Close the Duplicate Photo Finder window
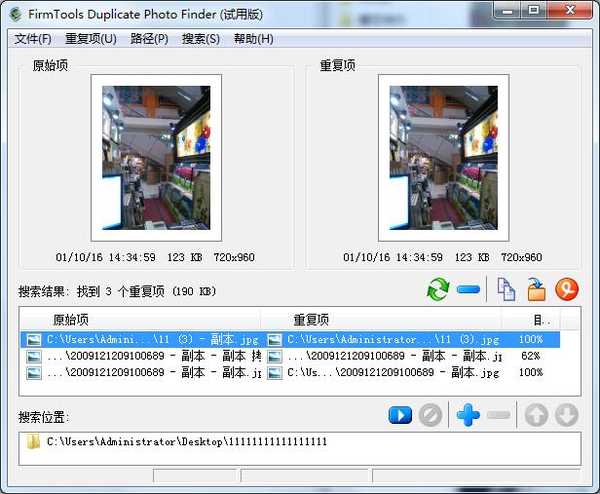This screenshot has width=600, height=494. click(x=570, y=10)
